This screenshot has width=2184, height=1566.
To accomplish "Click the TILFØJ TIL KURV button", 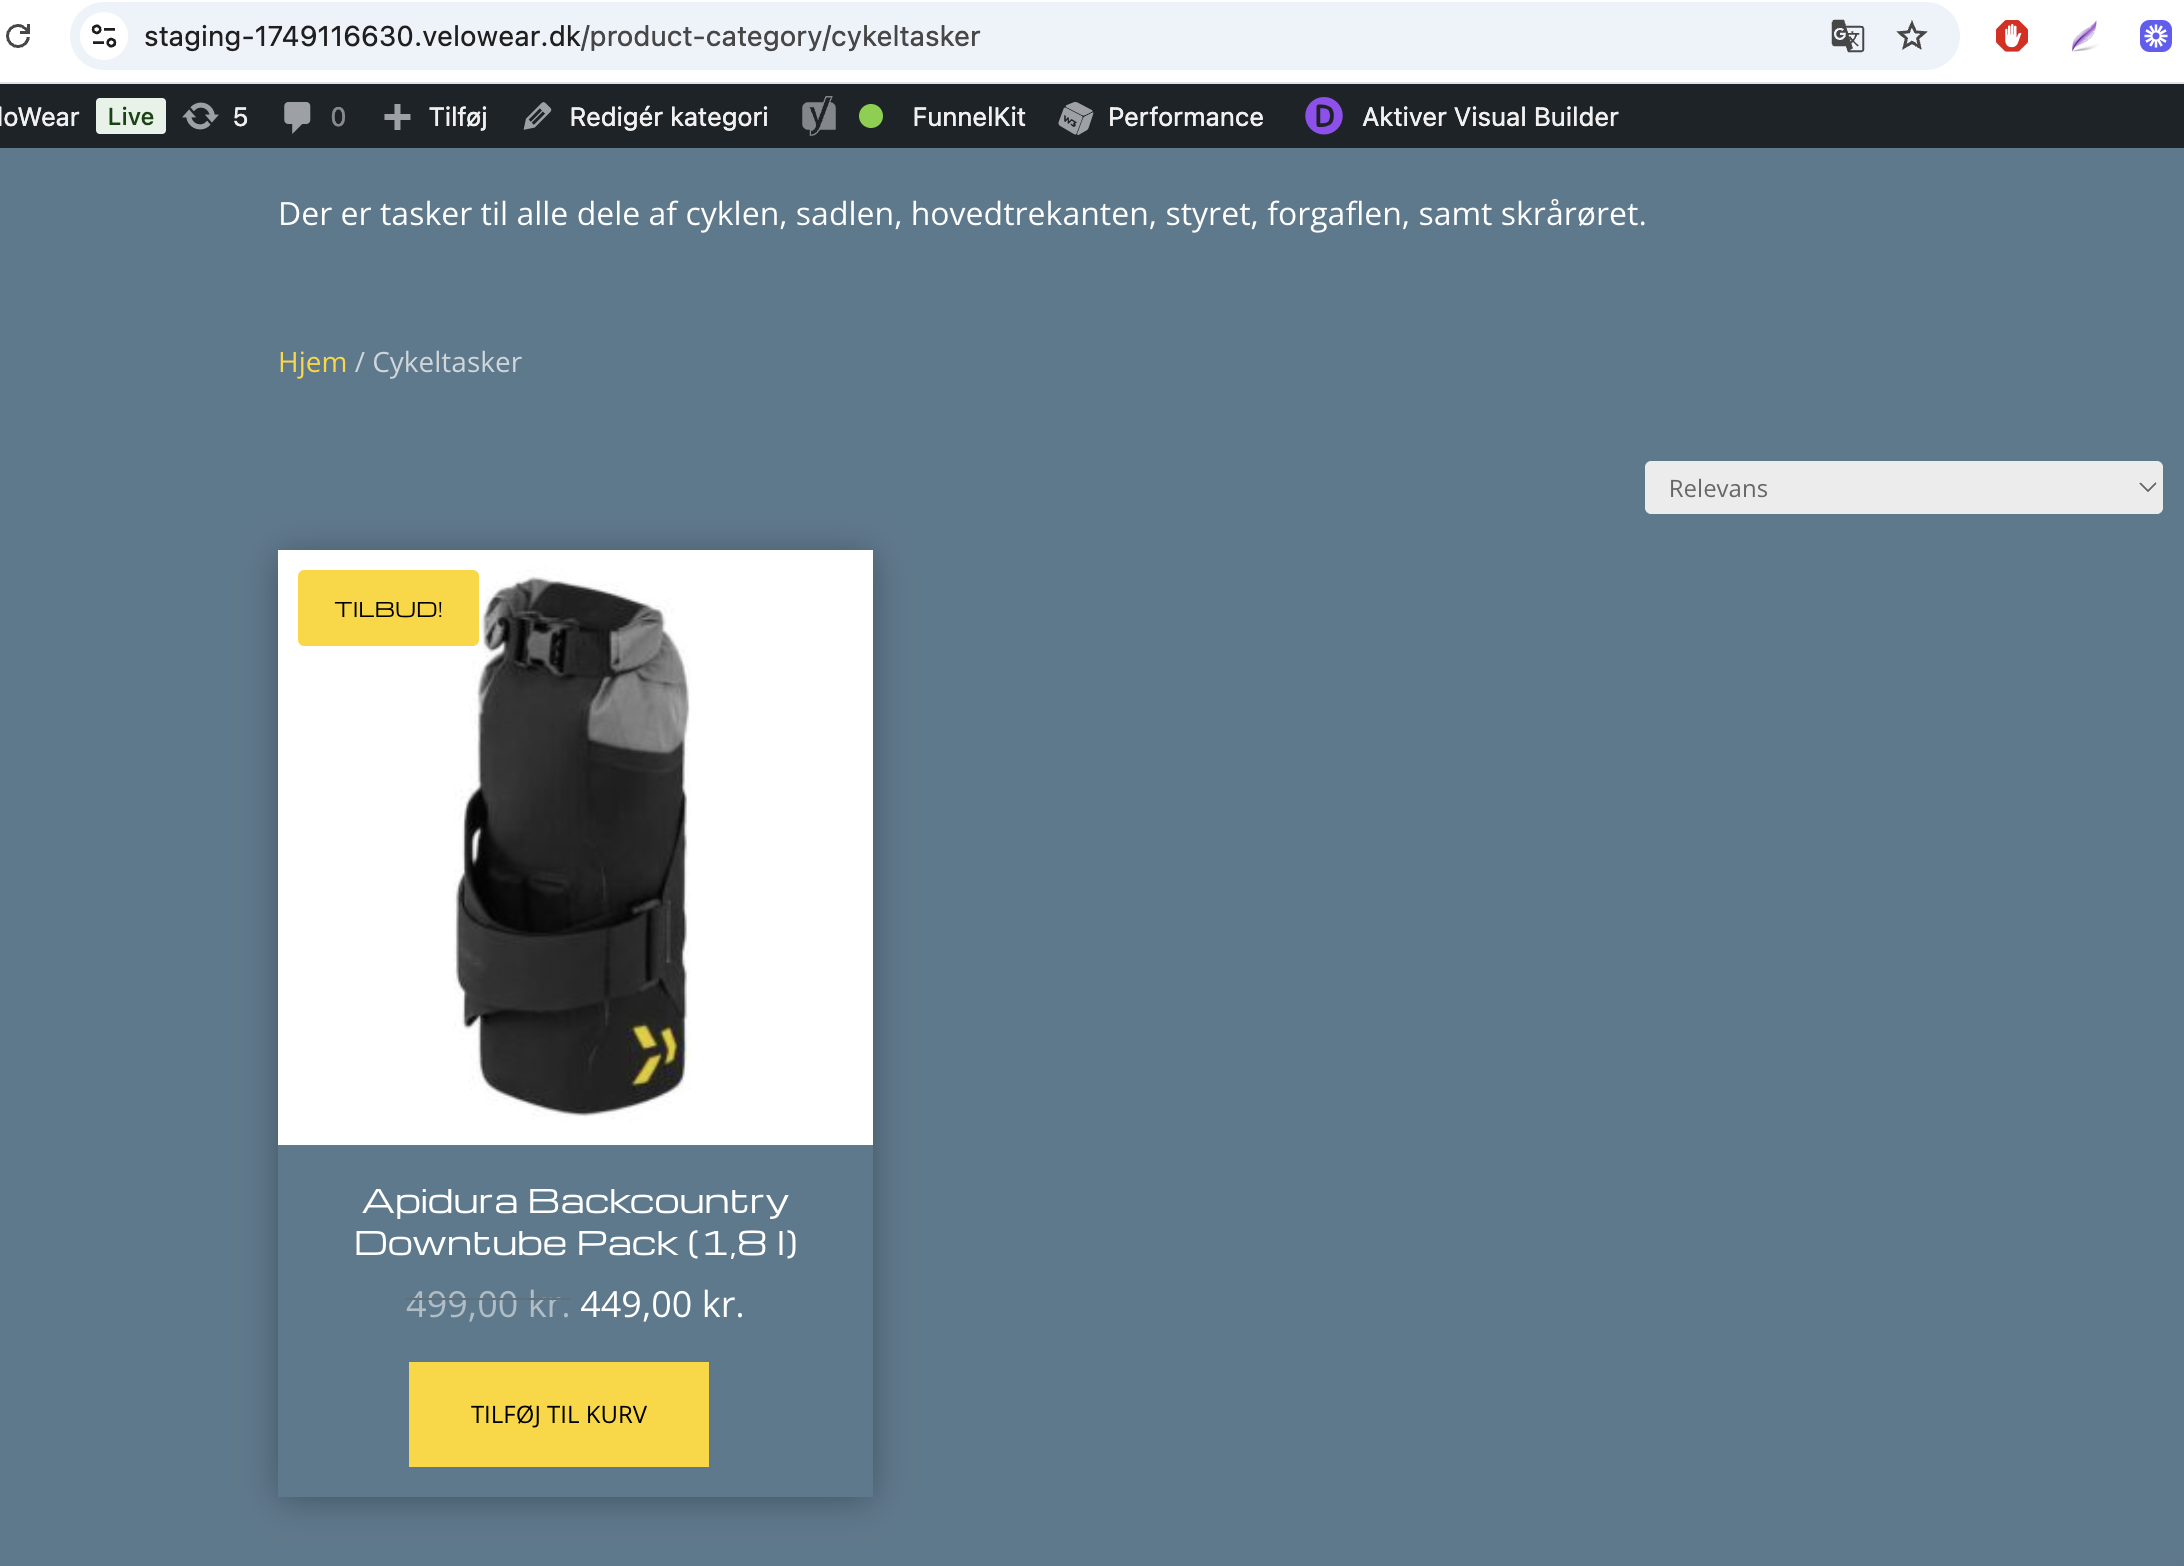I will point(559,1414).
